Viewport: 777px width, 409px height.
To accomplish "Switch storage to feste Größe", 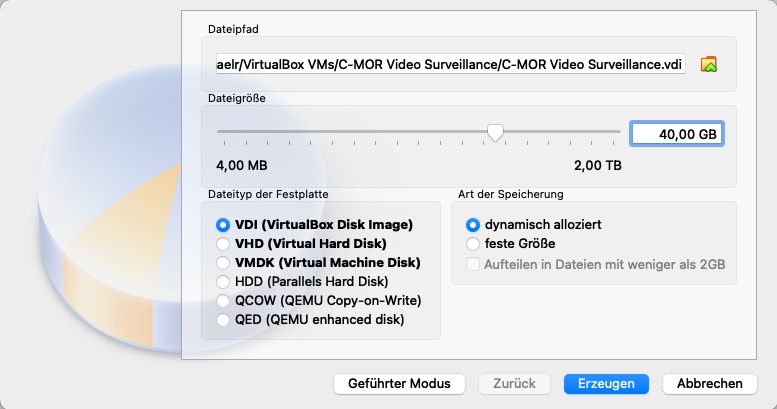I will (x=473, y=243).
